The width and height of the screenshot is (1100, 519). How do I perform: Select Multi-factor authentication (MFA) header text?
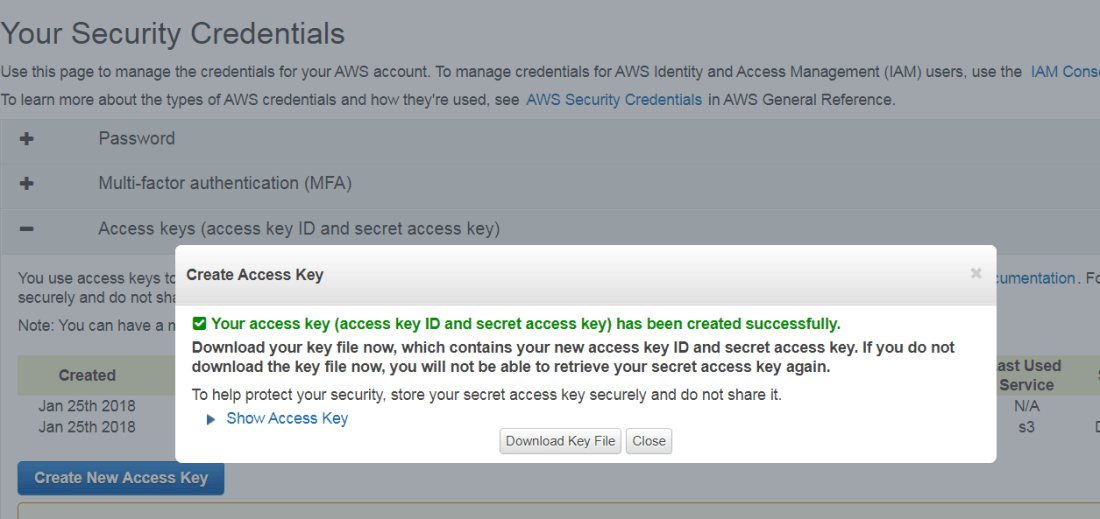pyautogui.click(x=225, y=184)
